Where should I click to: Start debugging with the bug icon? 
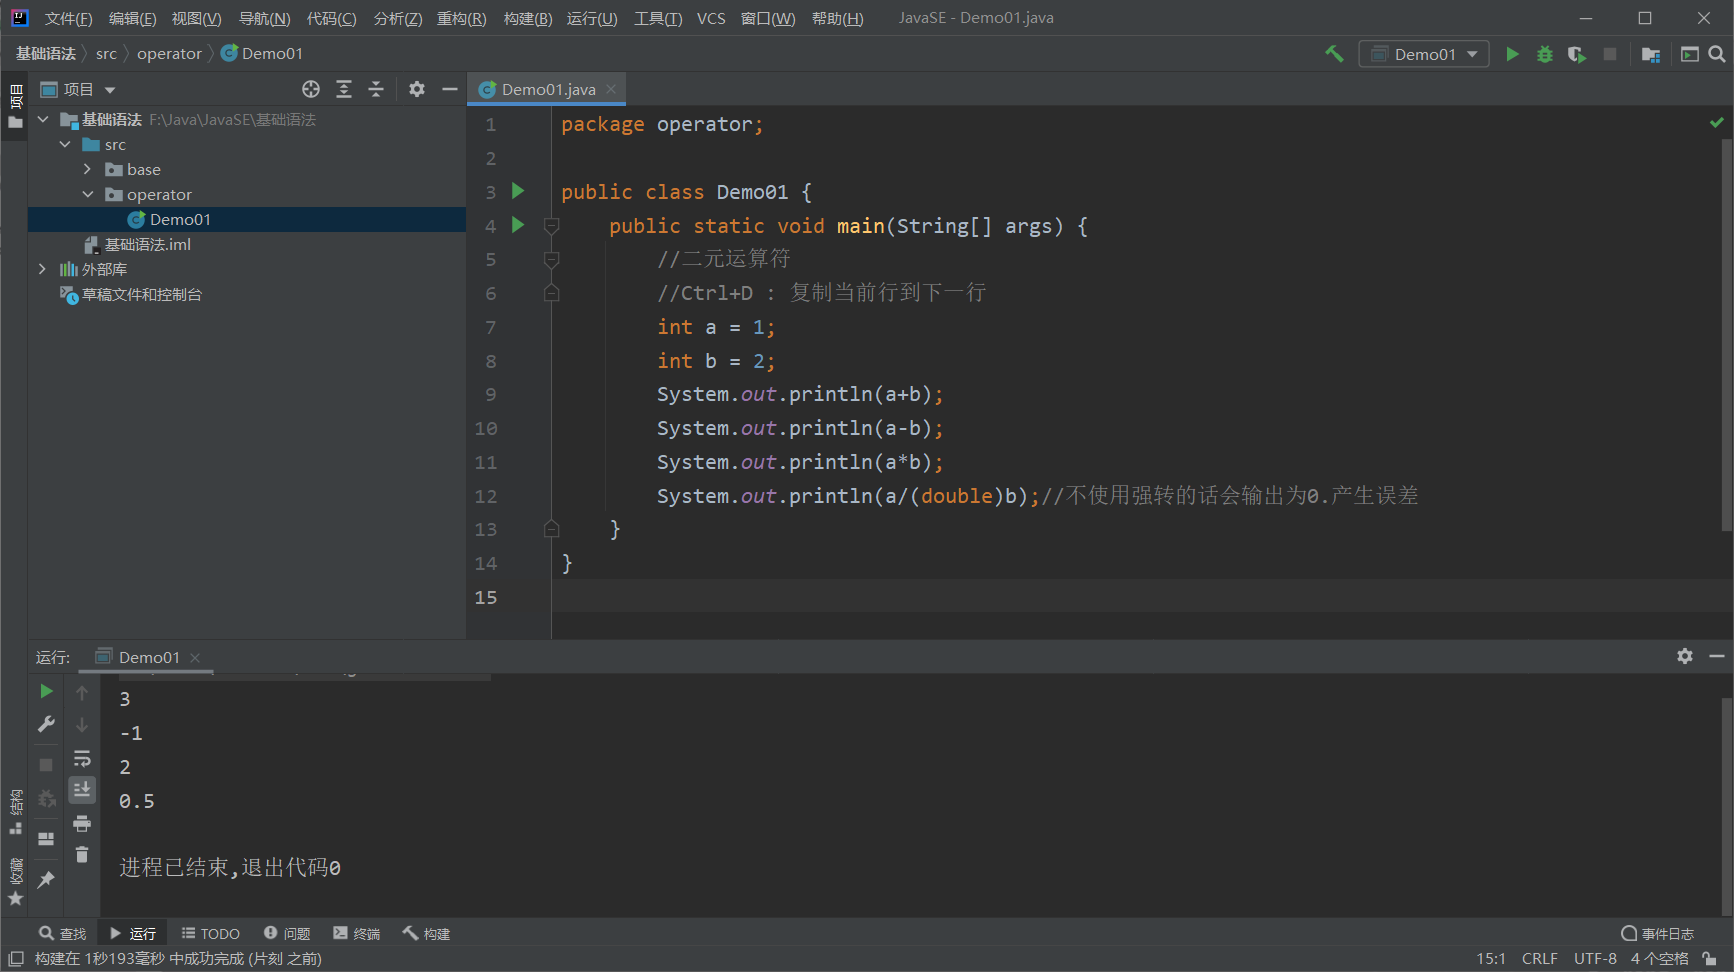(x=1545, y=54)
